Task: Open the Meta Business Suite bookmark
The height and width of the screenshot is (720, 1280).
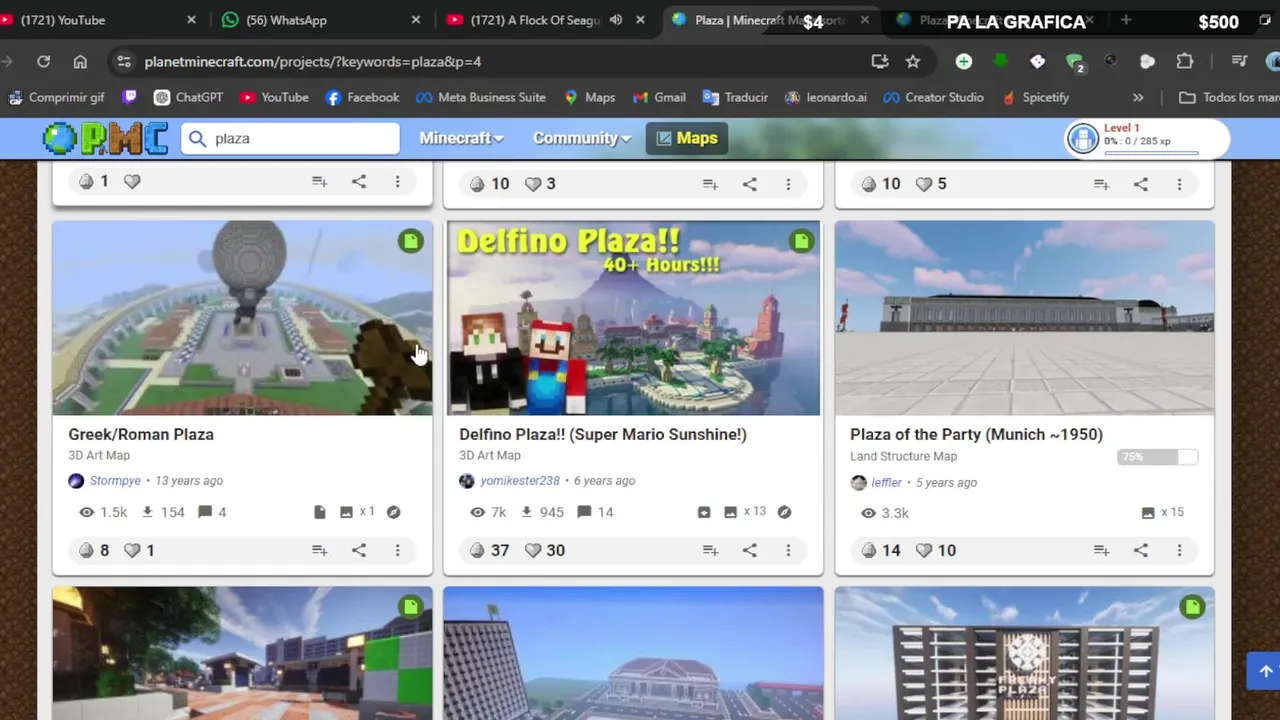Action: [x=481, y=97]
